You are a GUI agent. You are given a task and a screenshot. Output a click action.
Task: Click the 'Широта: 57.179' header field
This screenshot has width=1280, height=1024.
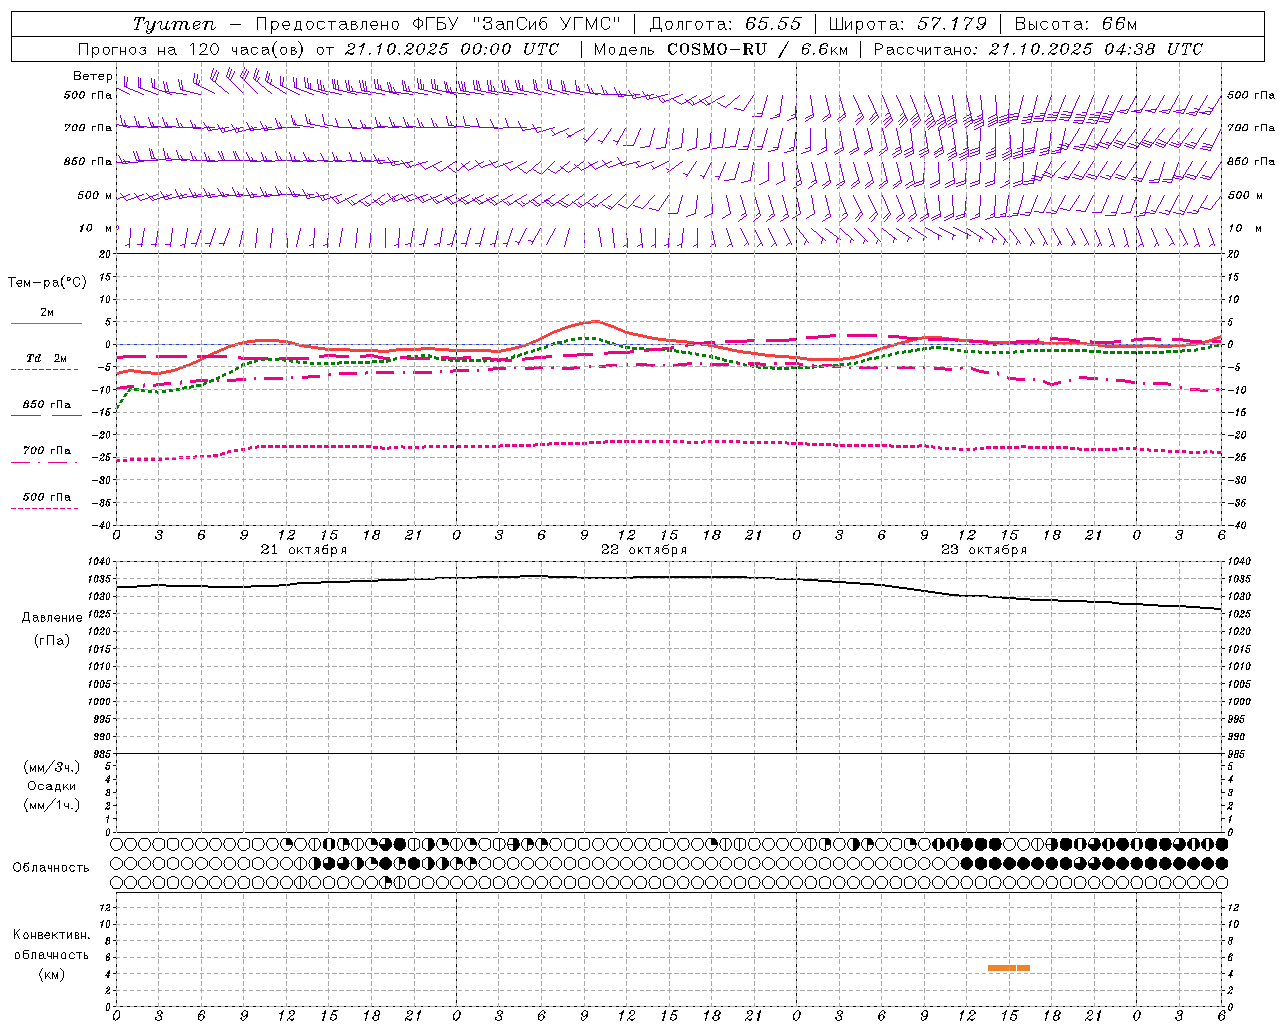(908, 24)
